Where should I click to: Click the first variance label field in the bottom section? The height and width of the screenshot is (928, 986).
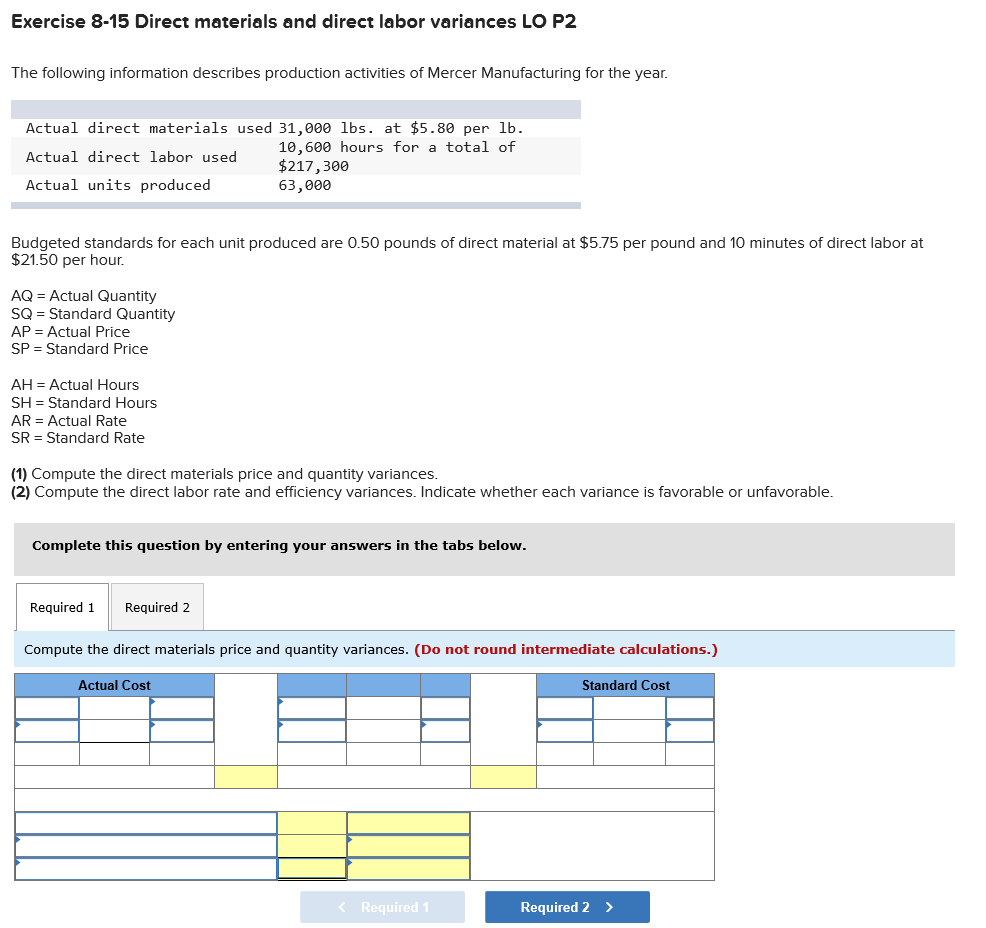tap(146, 823)
